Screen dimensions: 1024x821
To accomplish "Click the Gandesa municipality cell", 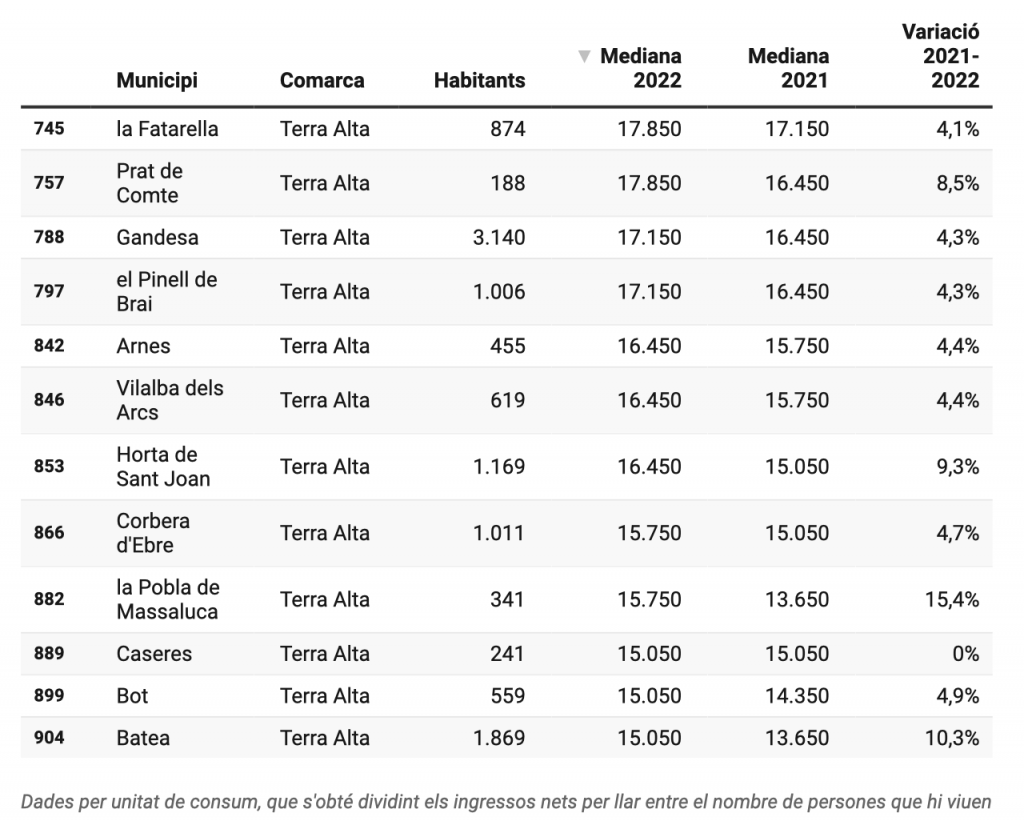I will (157, 237).
